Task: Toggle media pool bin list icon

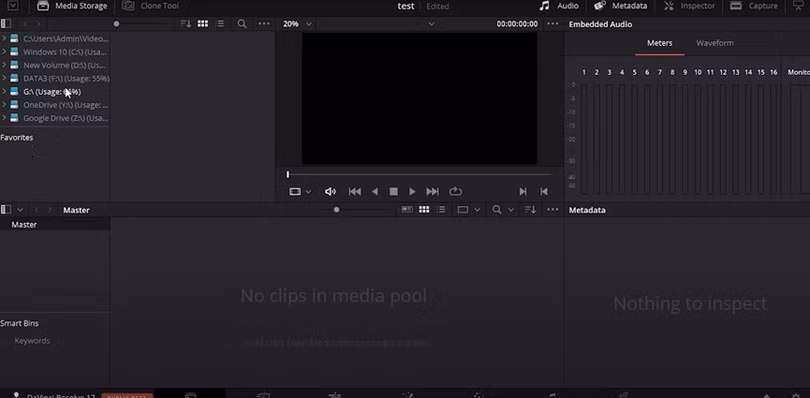Action: click(6, 209)
